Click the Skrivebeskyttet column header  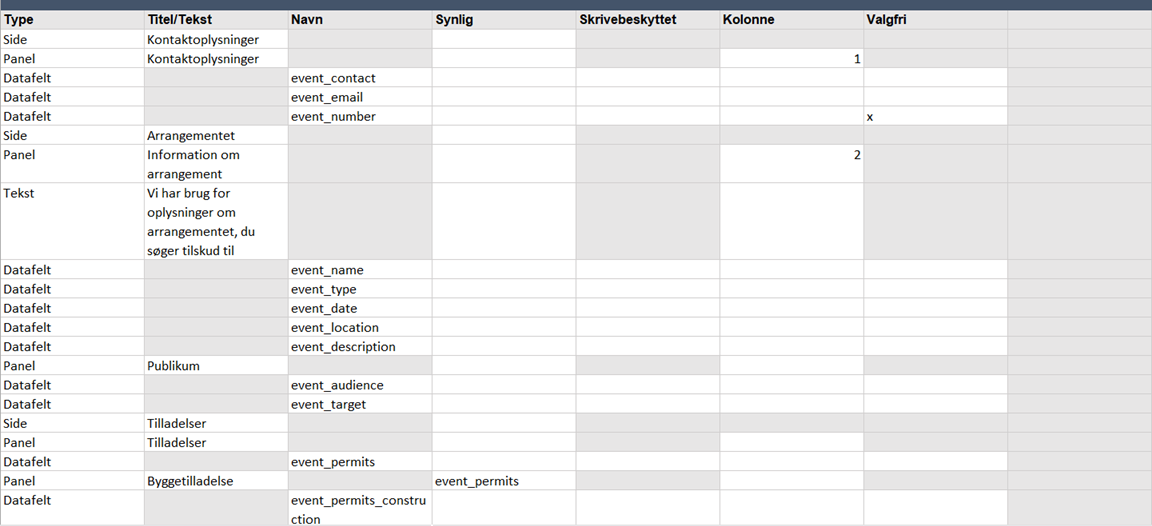(x=647, y=20)
